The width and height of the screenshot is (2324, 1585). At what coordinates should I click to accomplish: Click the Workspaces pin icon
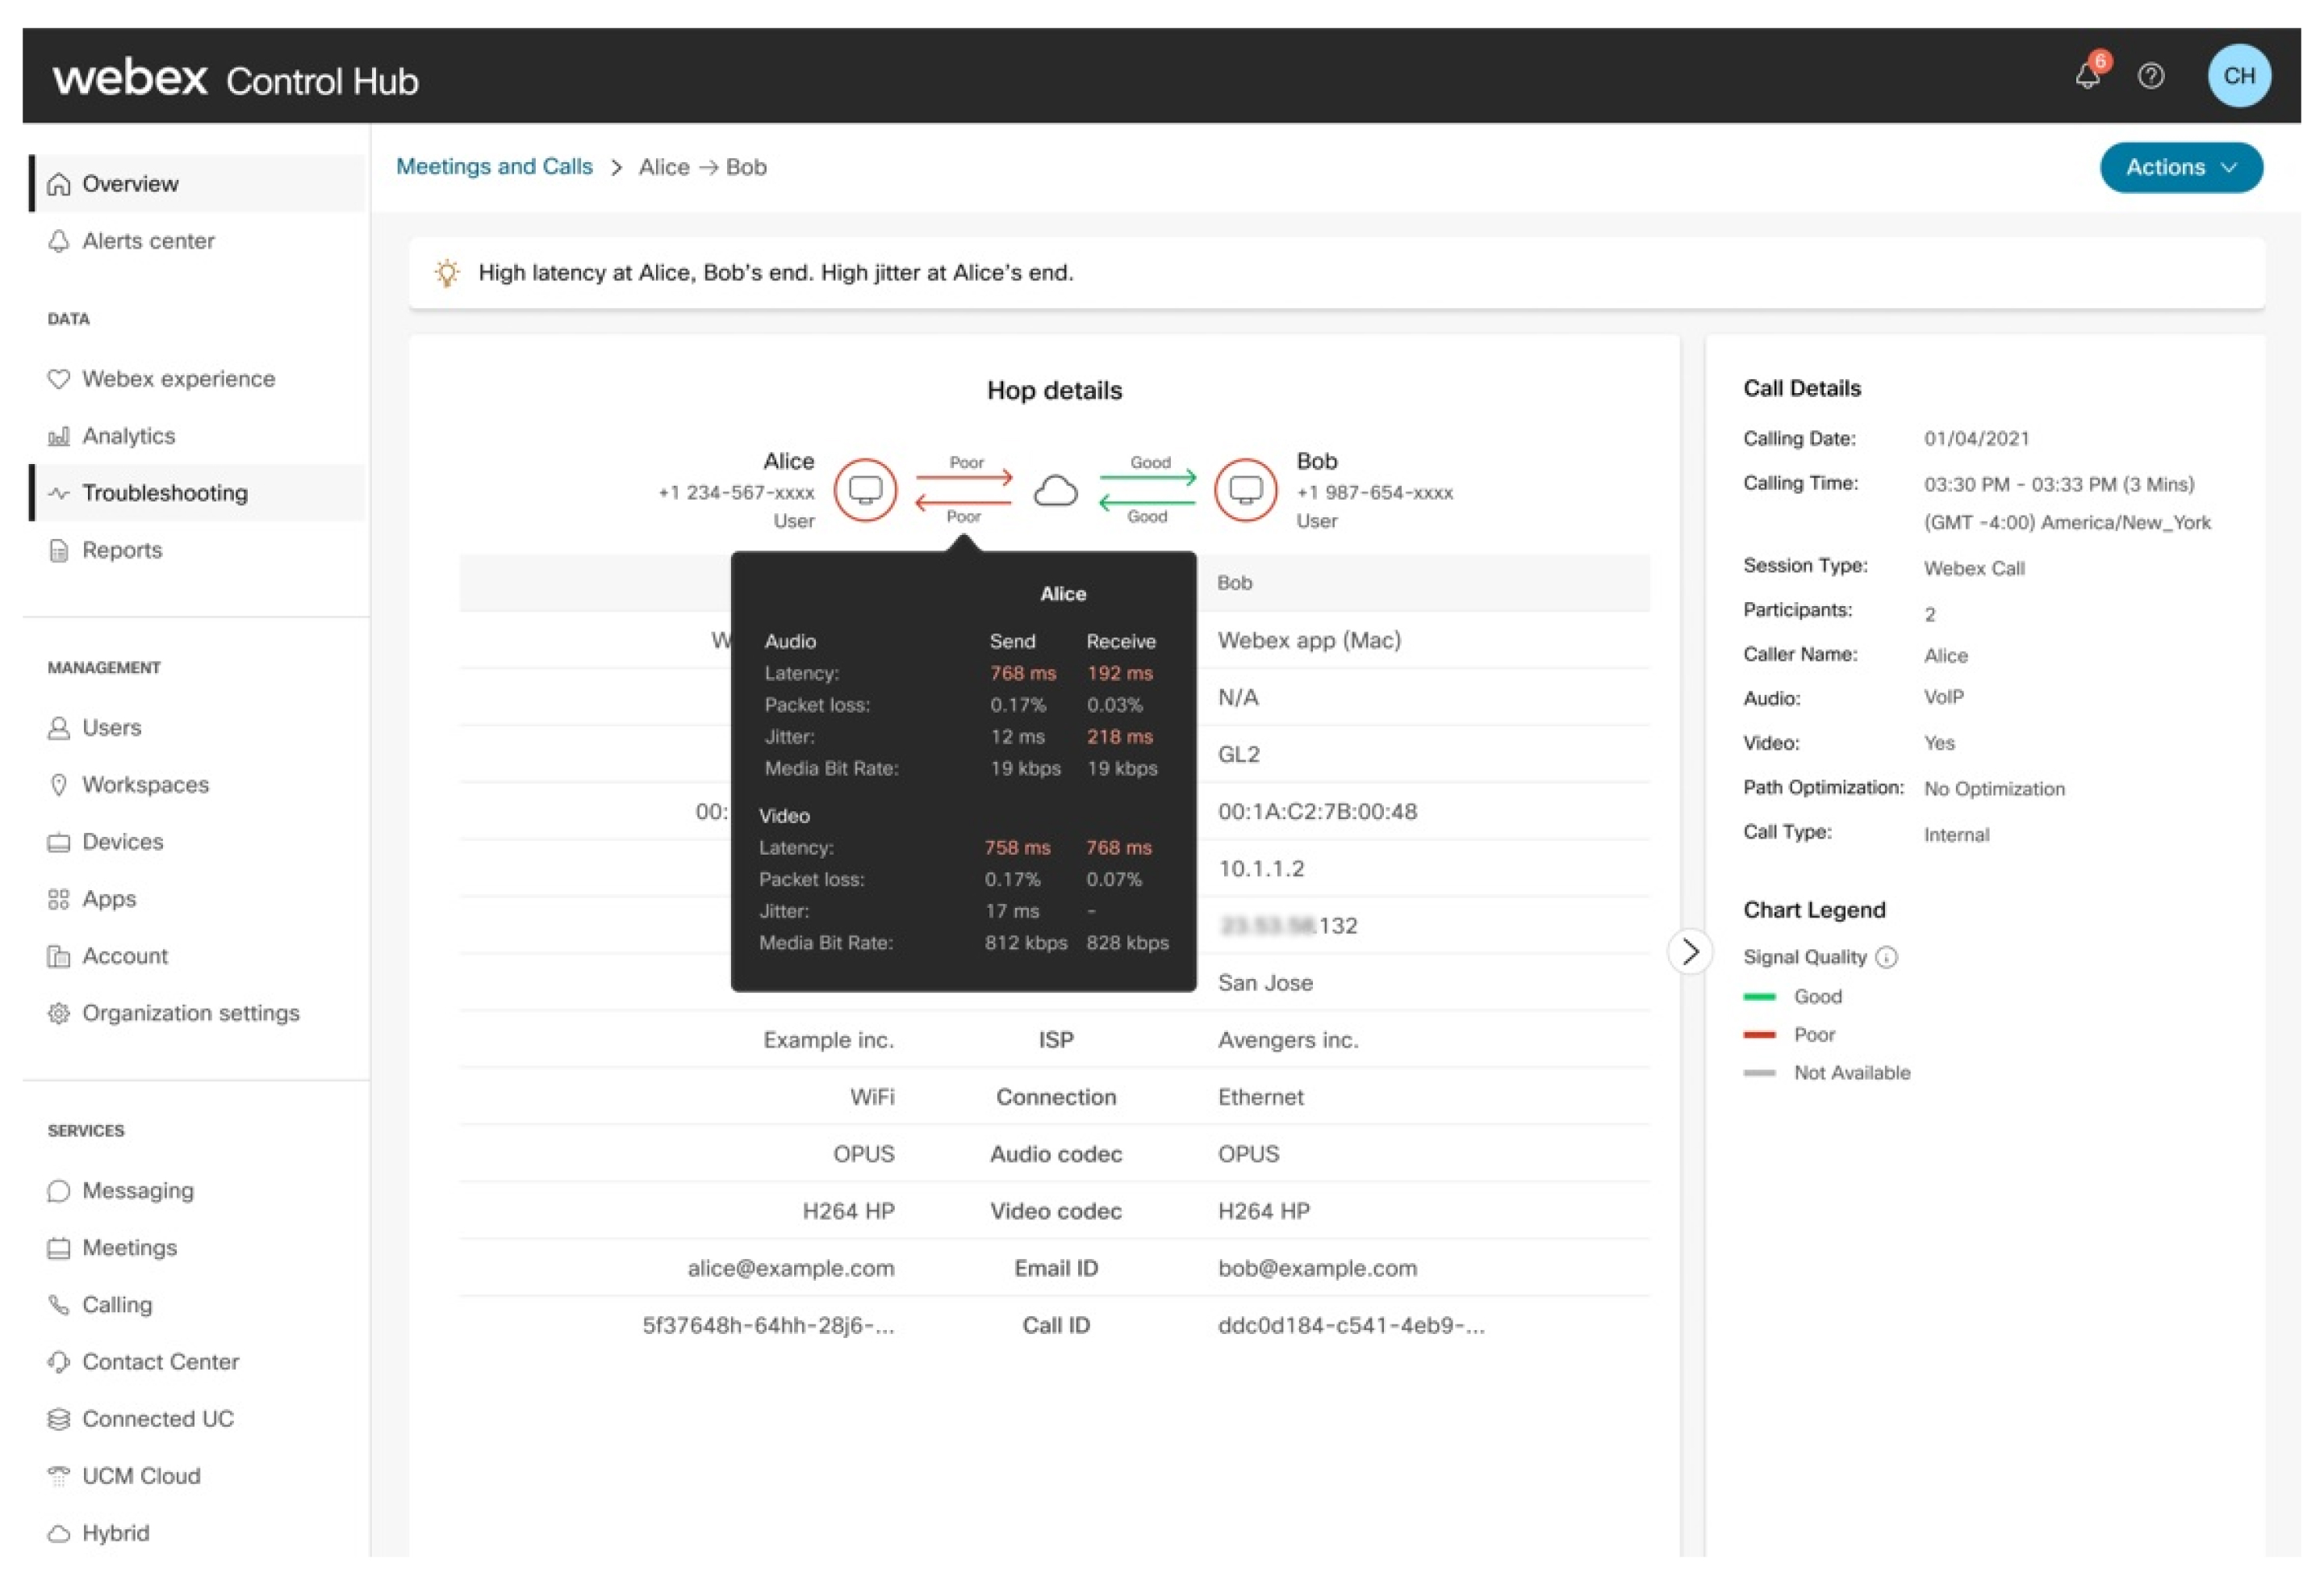pos(59,785)
